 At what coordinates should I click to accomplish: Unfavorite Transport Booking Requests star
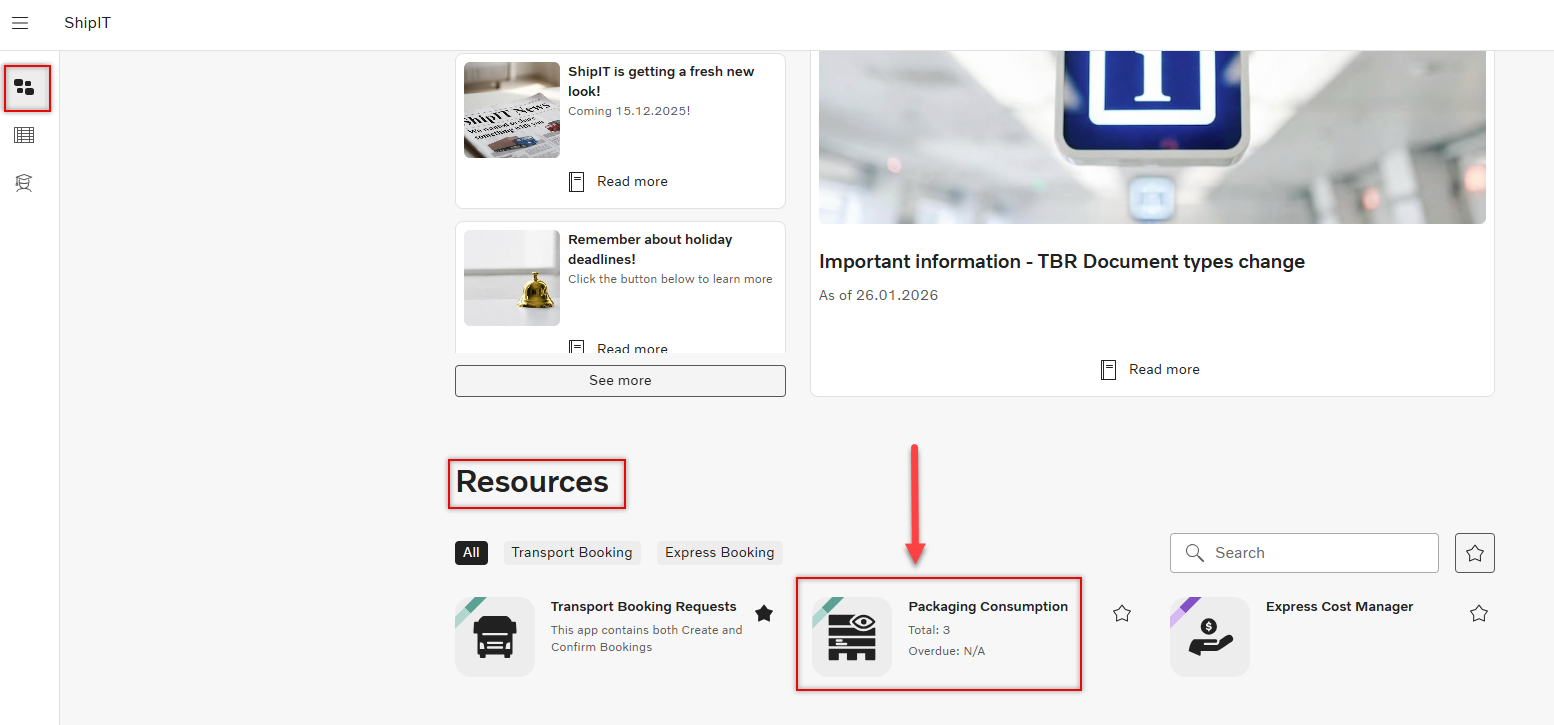[x=764, y=613]
